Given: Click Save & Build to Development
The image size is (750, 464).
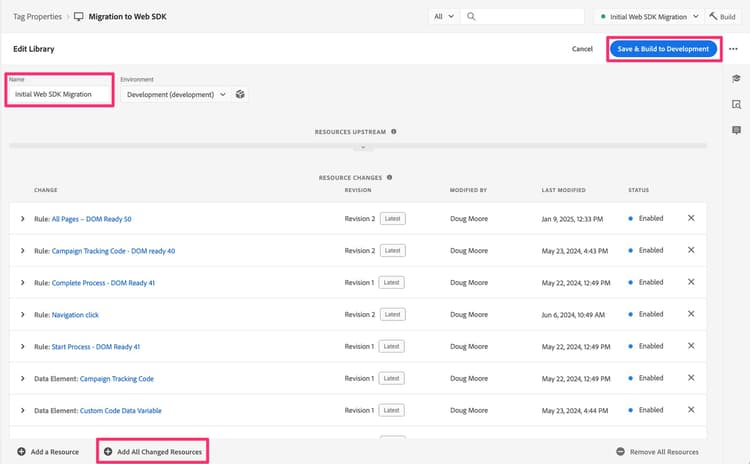Looking at the screenshot, I should click(x=663, y=49).
